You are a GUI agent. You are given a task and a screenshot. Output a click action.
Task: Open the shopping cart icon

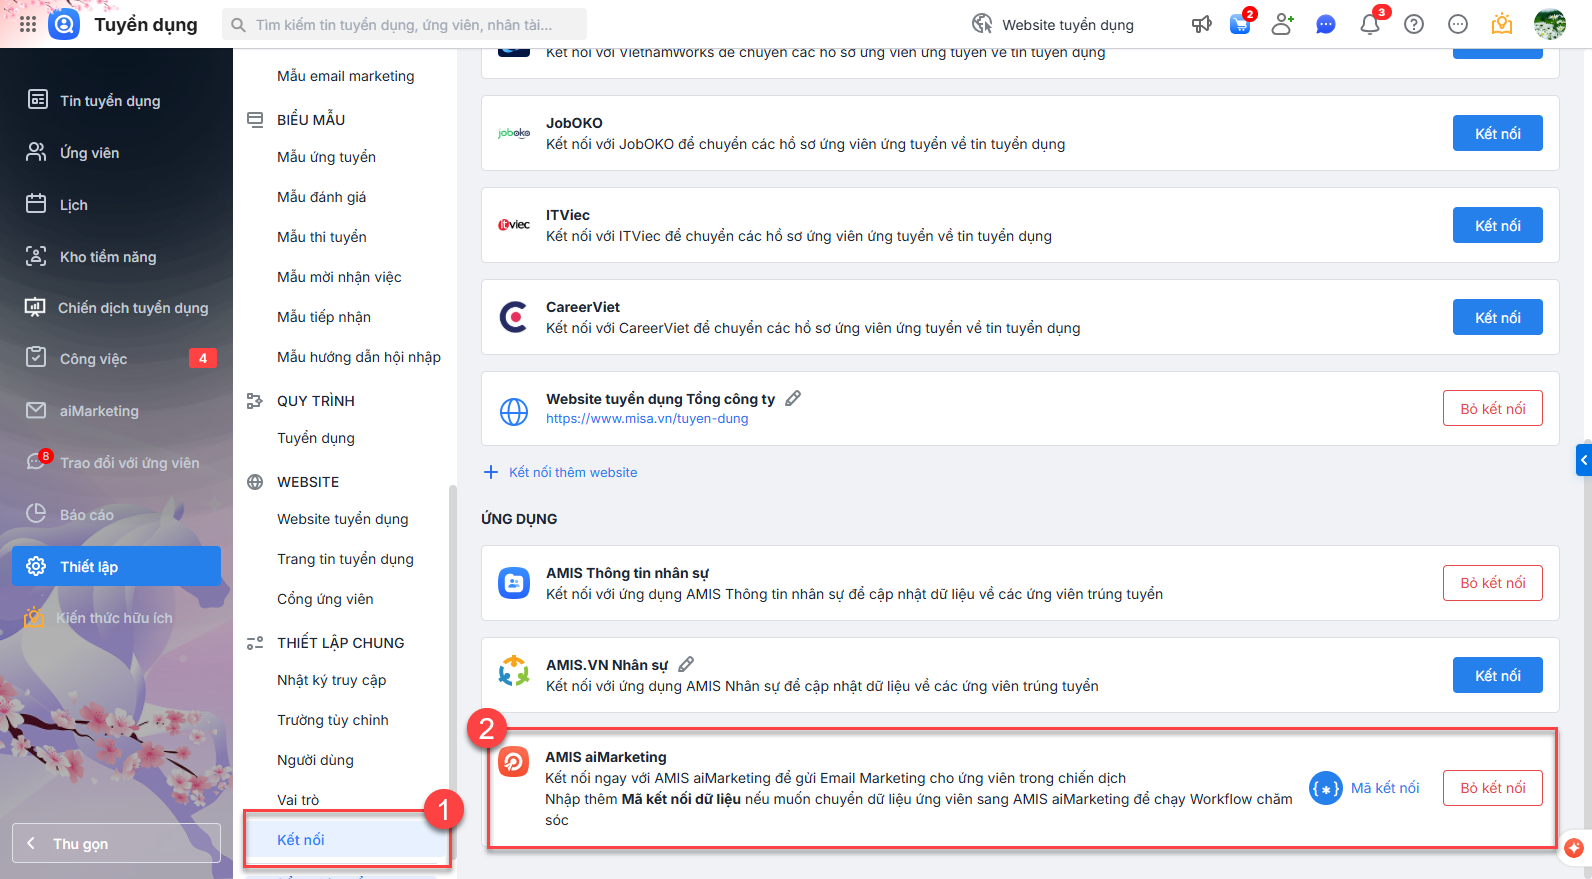point(1240,24)
